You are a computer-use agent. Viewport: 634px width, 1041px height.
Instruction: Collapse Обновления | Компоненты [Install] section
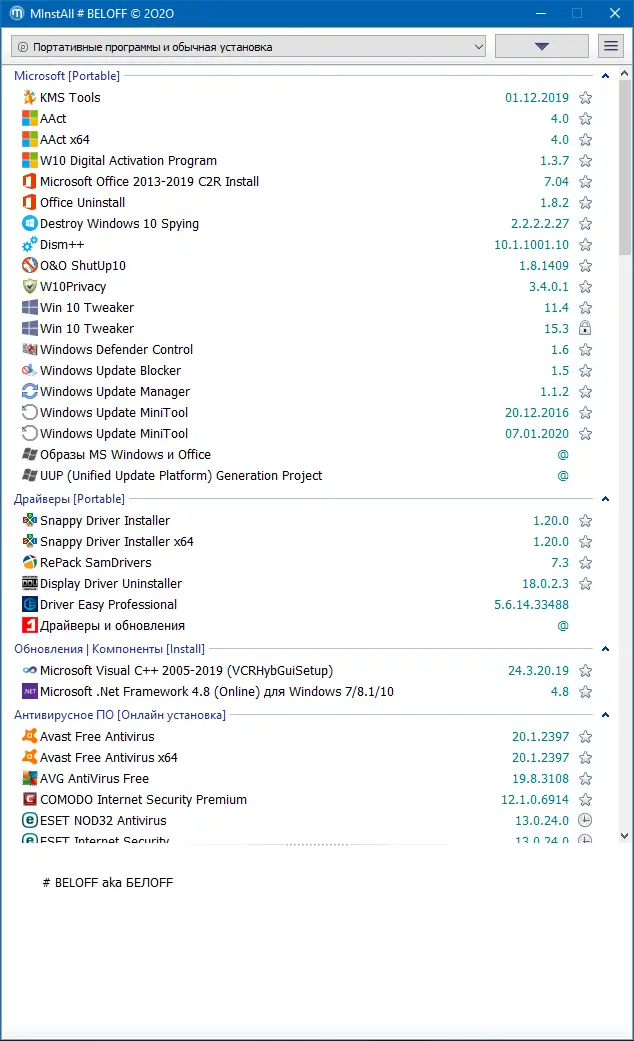[x=605, y=649]
